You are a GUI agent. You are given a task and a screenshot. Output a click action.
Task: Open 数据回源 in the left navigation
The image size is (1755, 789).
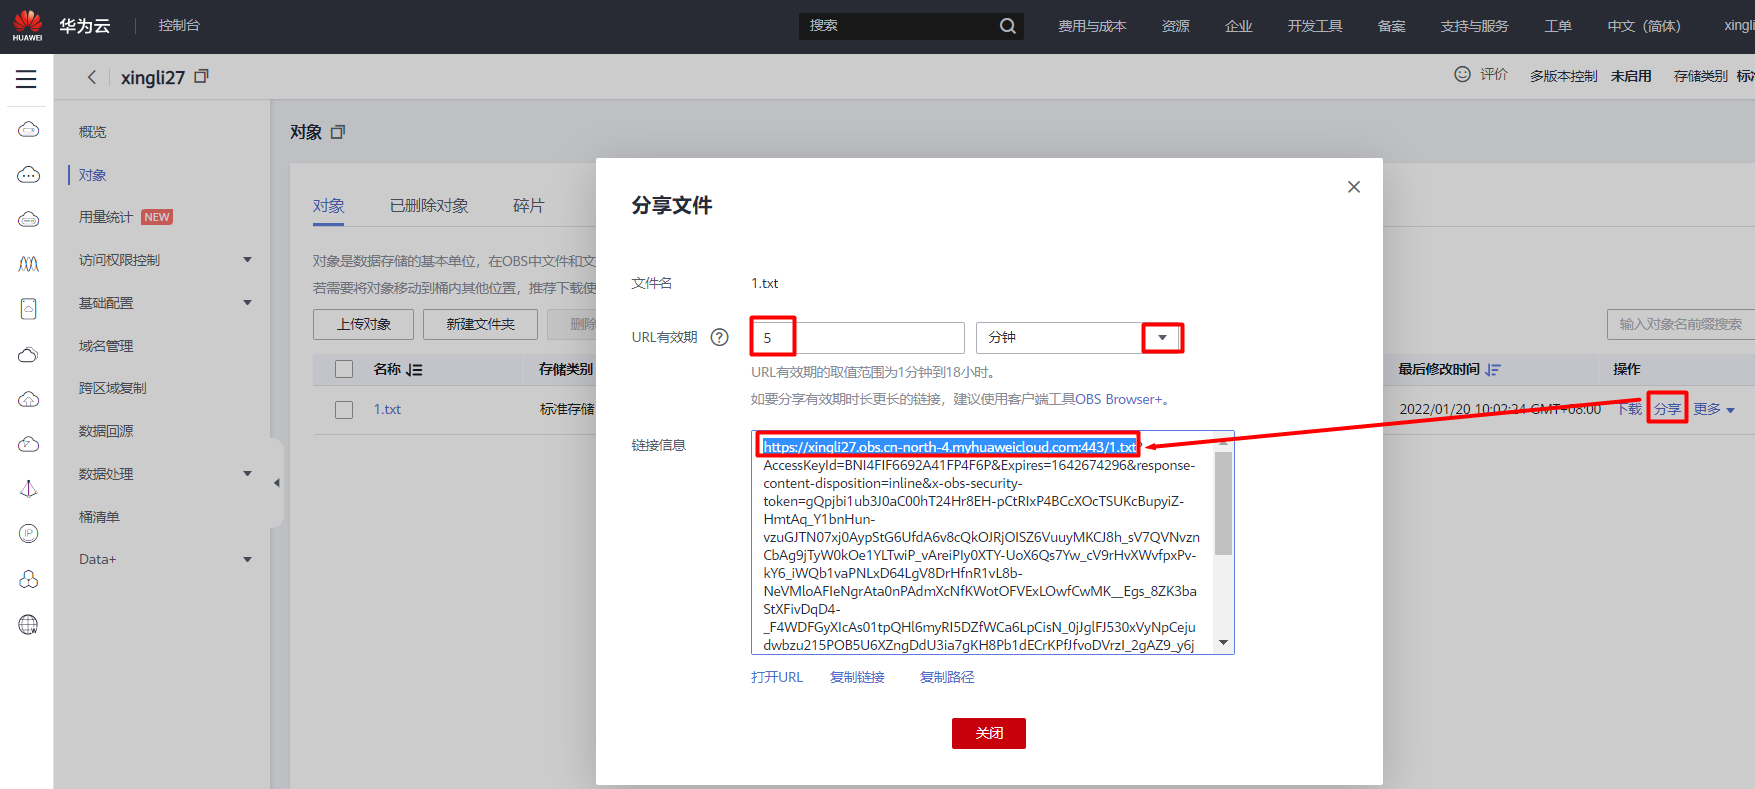(x=106, y=431)
